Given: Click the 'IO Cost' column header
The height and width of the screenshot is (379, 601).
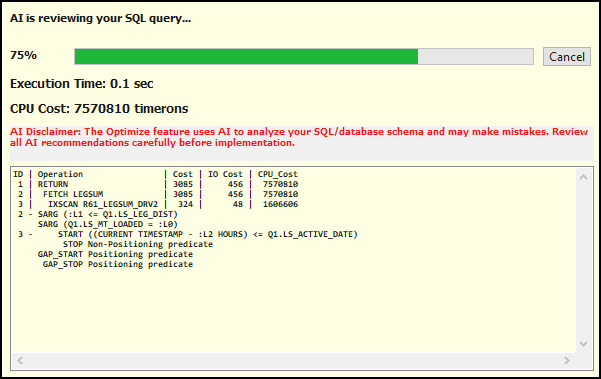Looking at the screenshot, I should (x=225, y=174).
